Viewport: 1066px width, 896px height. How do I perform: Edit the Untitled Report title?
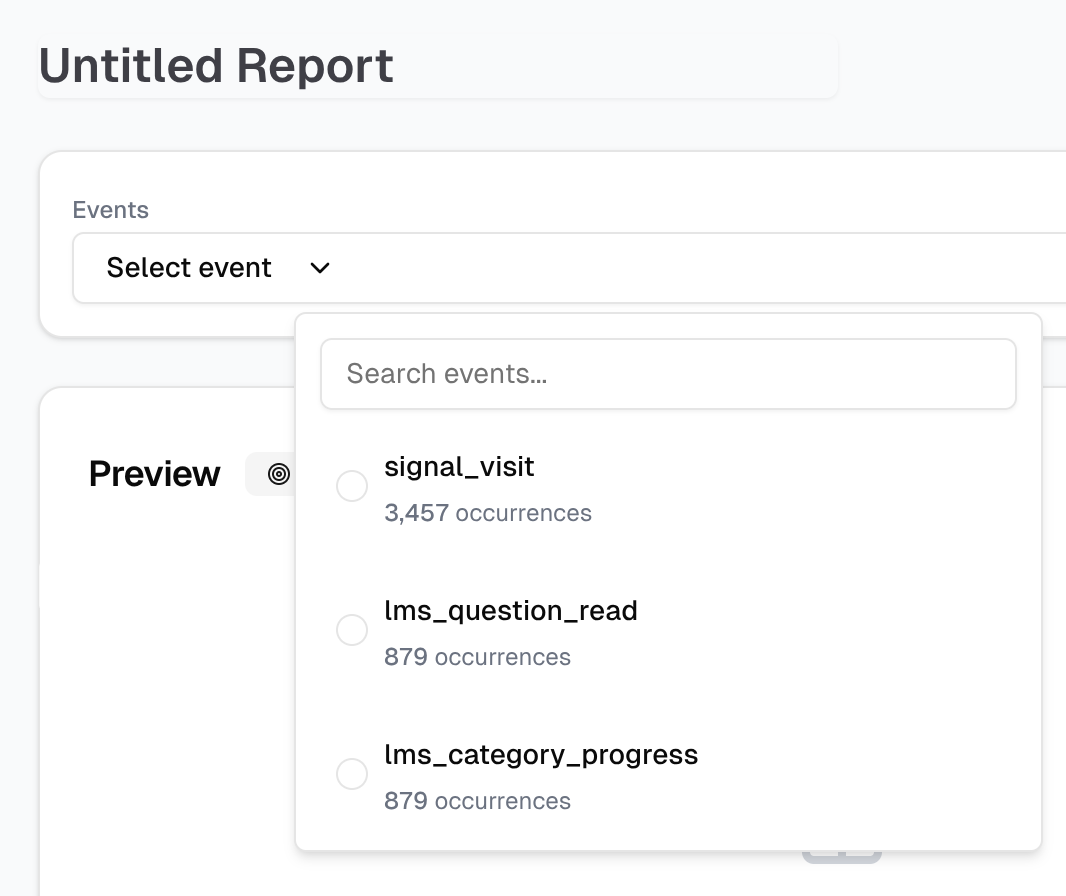216,66
